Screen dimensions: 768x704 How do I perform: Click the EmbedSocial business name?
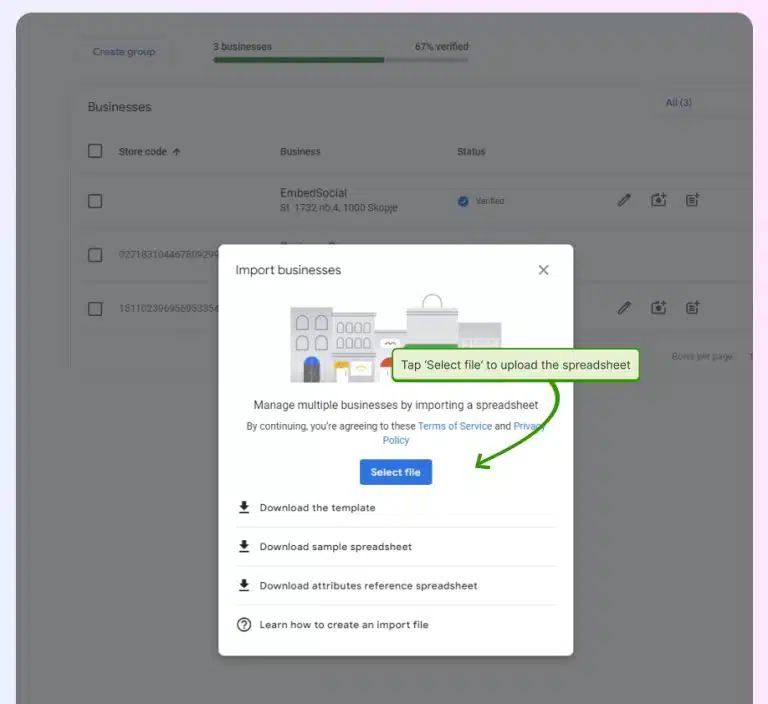(313, 193)
